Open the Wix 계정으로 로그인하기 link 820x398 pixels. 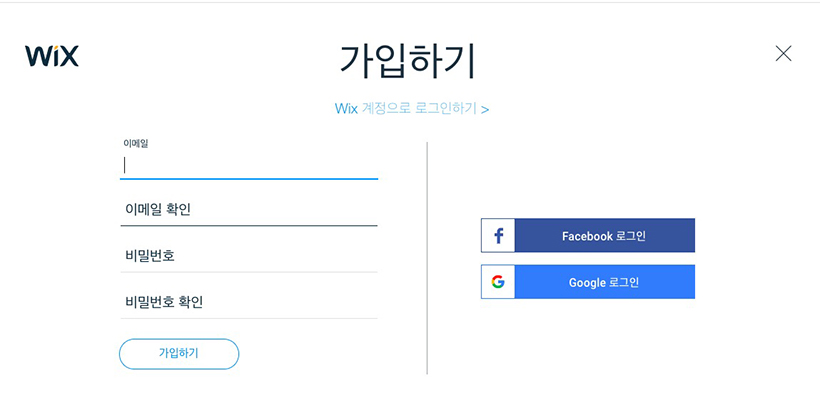click(412, 109)
